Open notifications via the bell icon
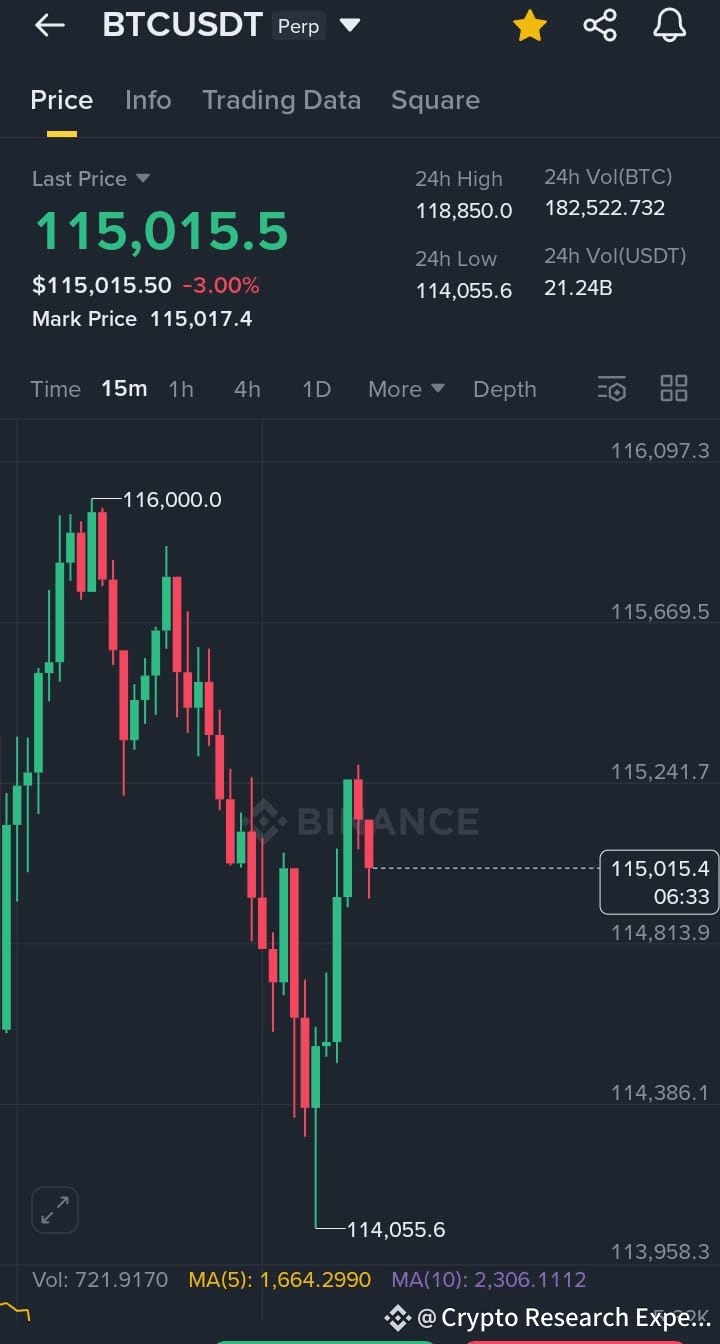 point(668,25)
